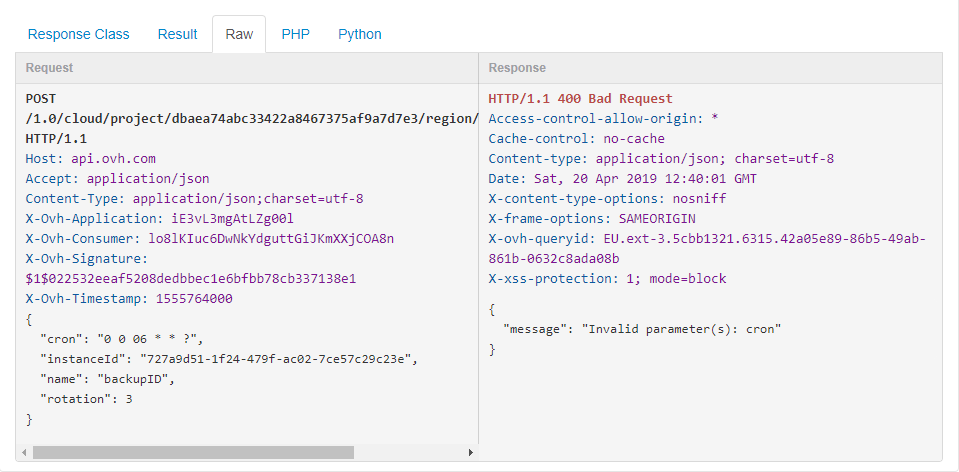Screen dimensions: 959x472
Task: Click the X-Ovh-Signature hash value
Action: tap(190, 279)
